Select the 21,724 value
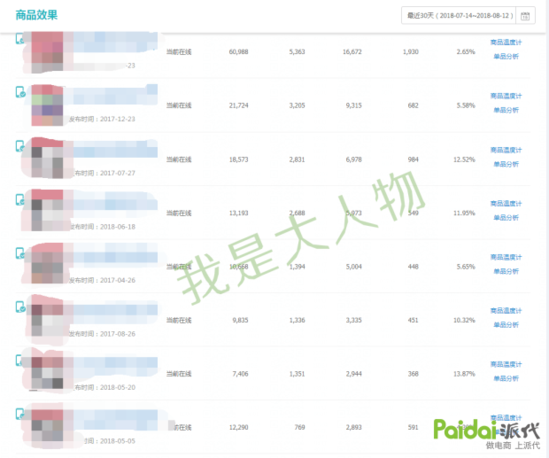This screenshot has width=549, height=458. pyautogui.click(x=238, y=105)
